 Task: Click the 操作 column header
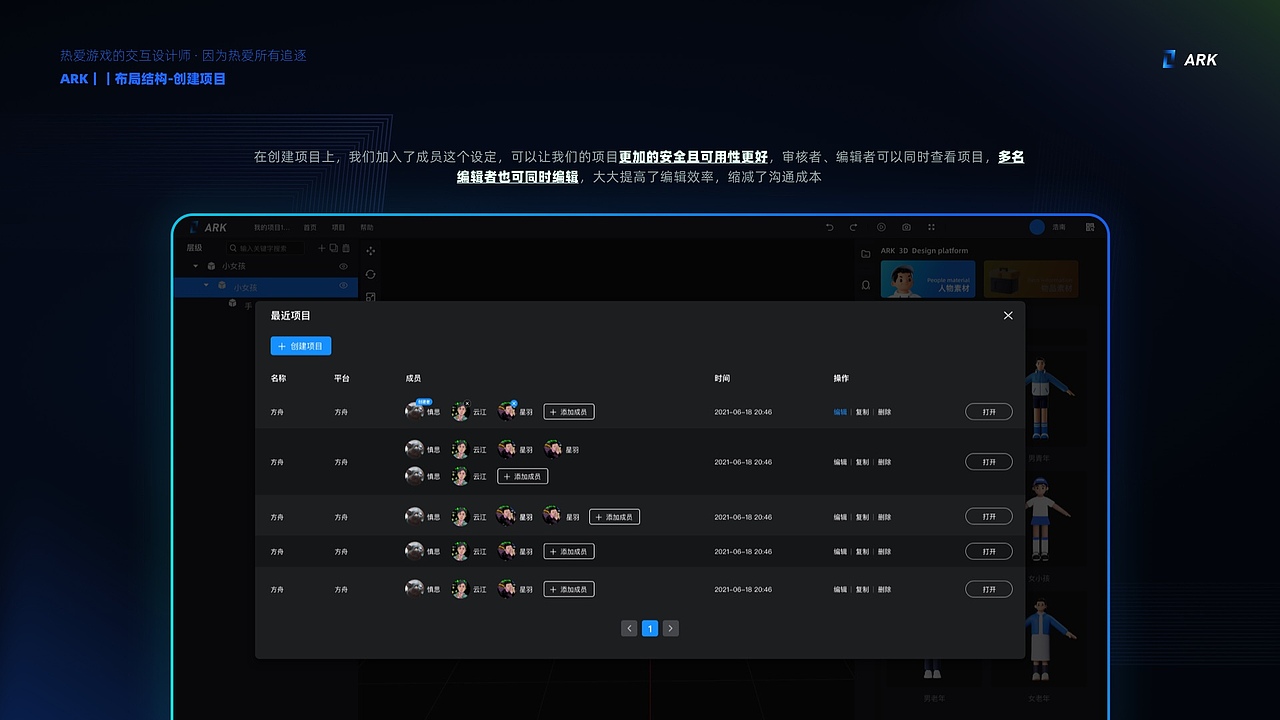coord(841,379)
